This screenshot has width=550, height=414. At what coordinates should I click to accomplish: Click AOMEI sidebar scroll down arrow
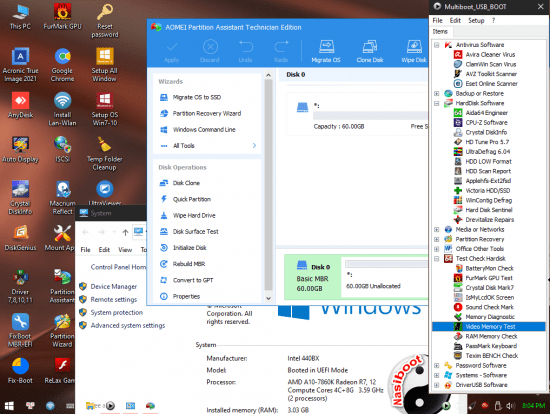pos(268,299)
